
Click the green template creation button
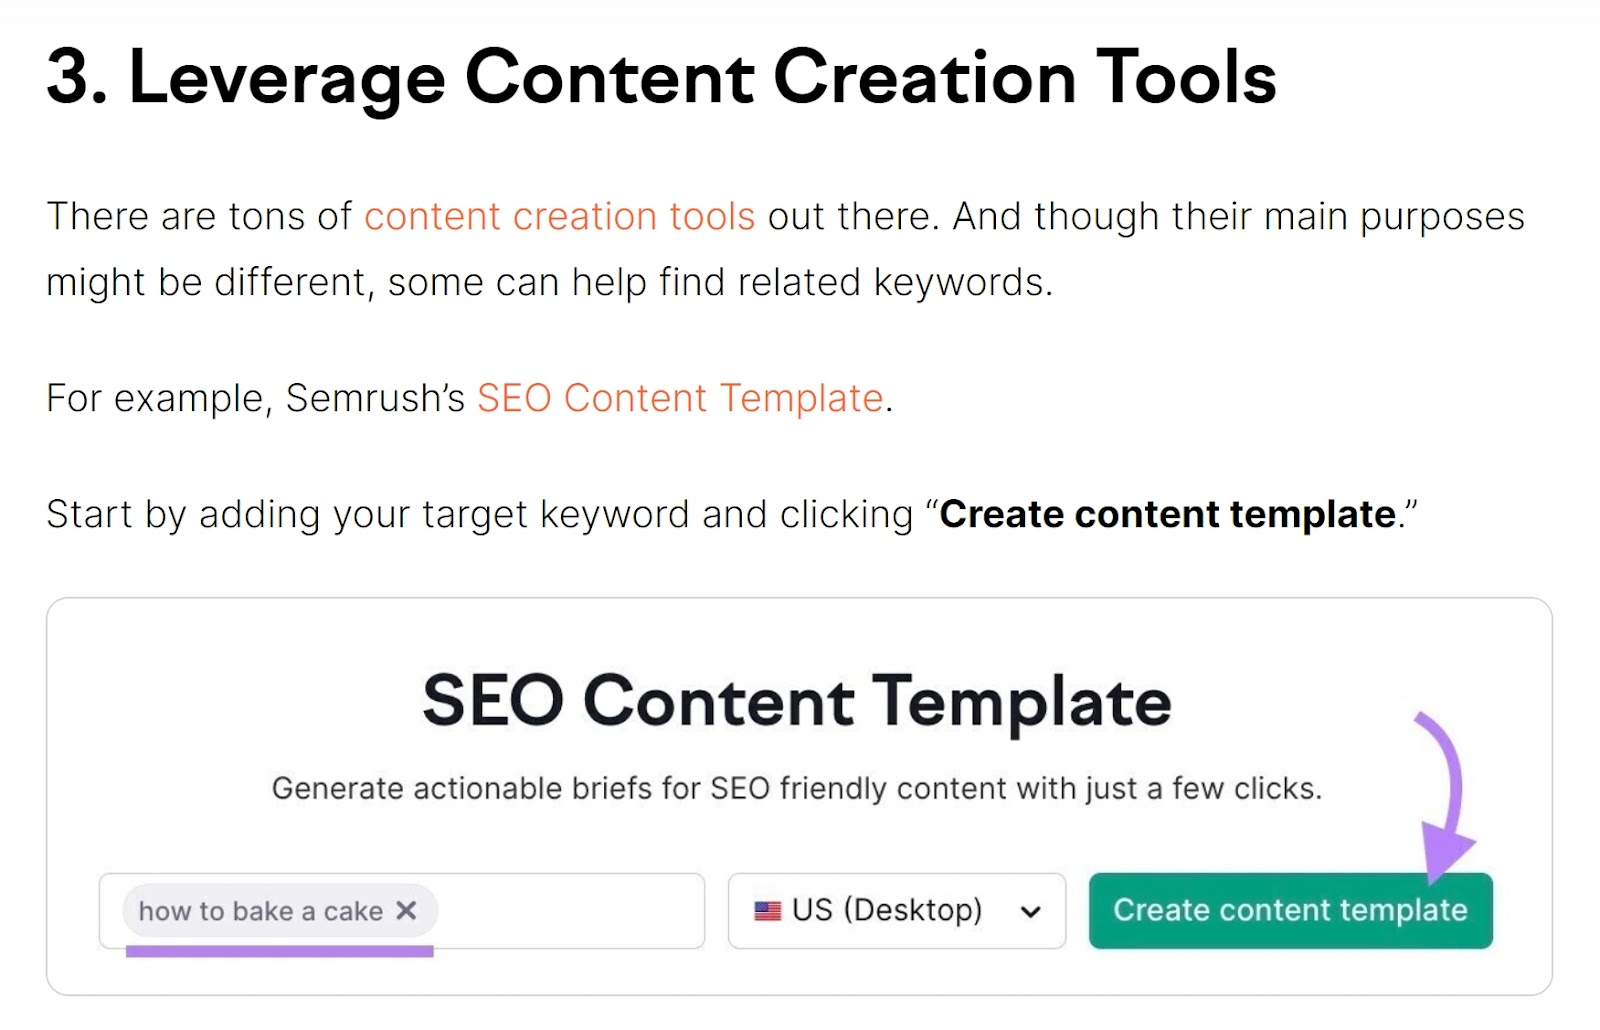(x=1290, y=910)
